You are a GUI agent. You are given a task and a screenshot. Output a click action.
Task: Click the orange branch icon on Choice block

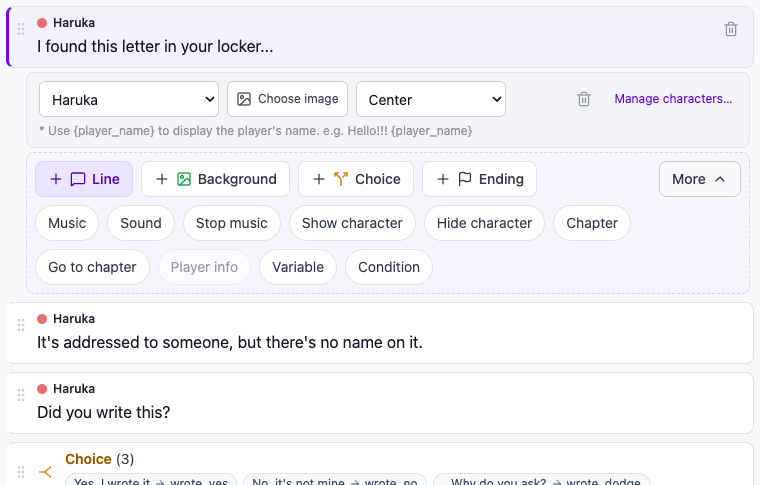coord(45,471)
